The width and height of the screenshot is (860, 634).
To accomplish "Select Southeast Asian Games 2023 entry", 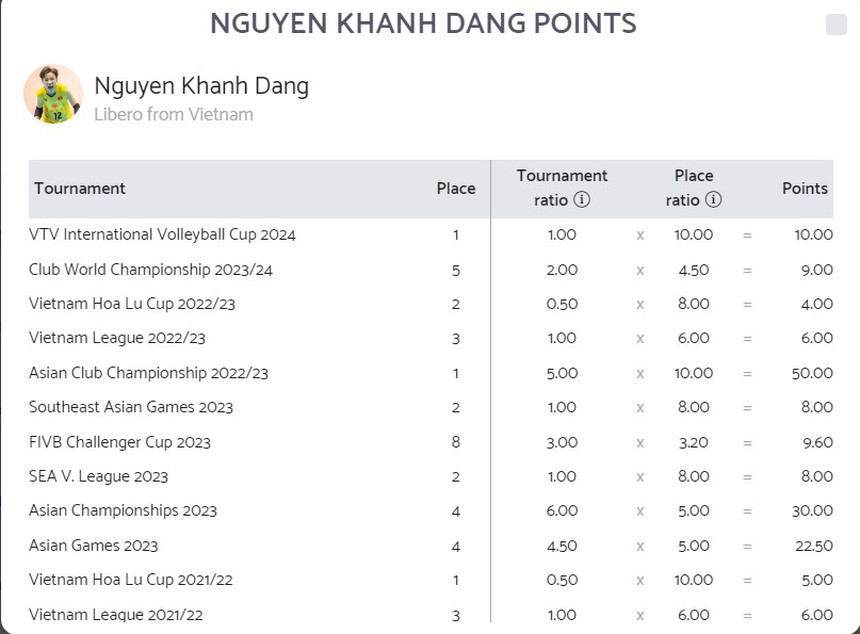I will 131,407.
